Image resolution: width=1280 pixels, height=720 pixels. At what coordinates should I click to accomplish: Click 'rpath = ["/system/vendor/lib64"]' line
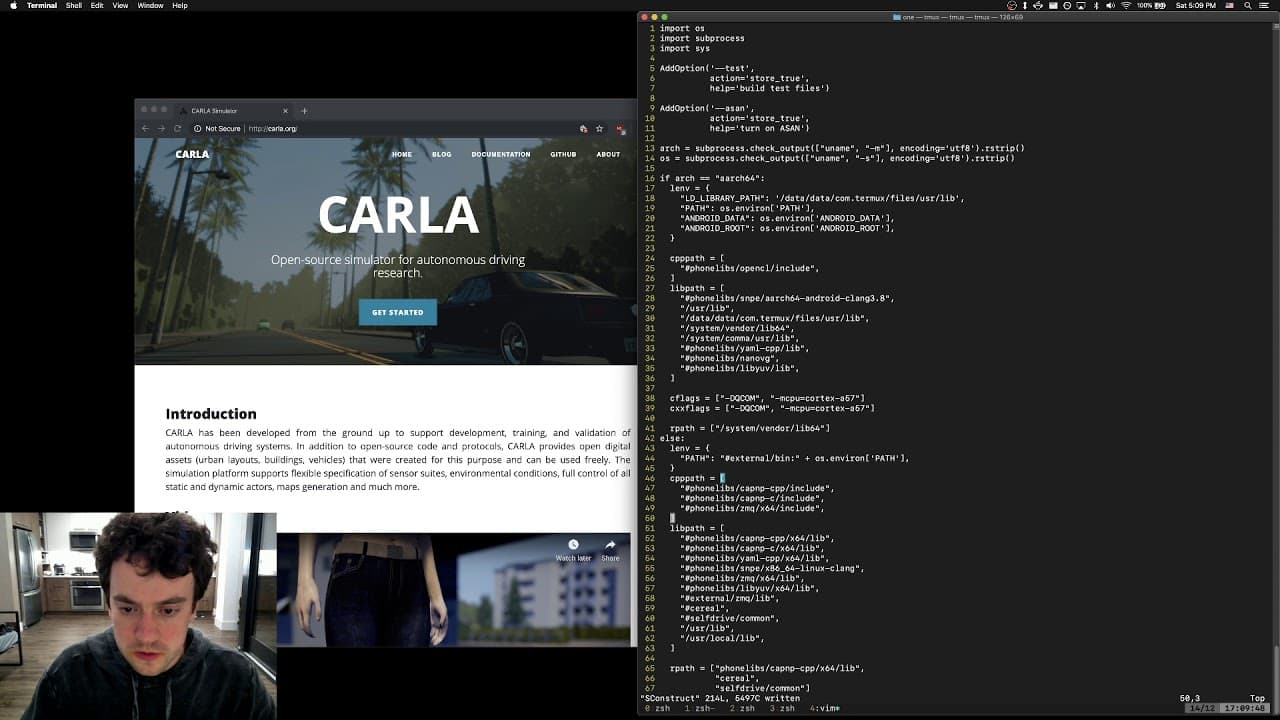point(750,428)
